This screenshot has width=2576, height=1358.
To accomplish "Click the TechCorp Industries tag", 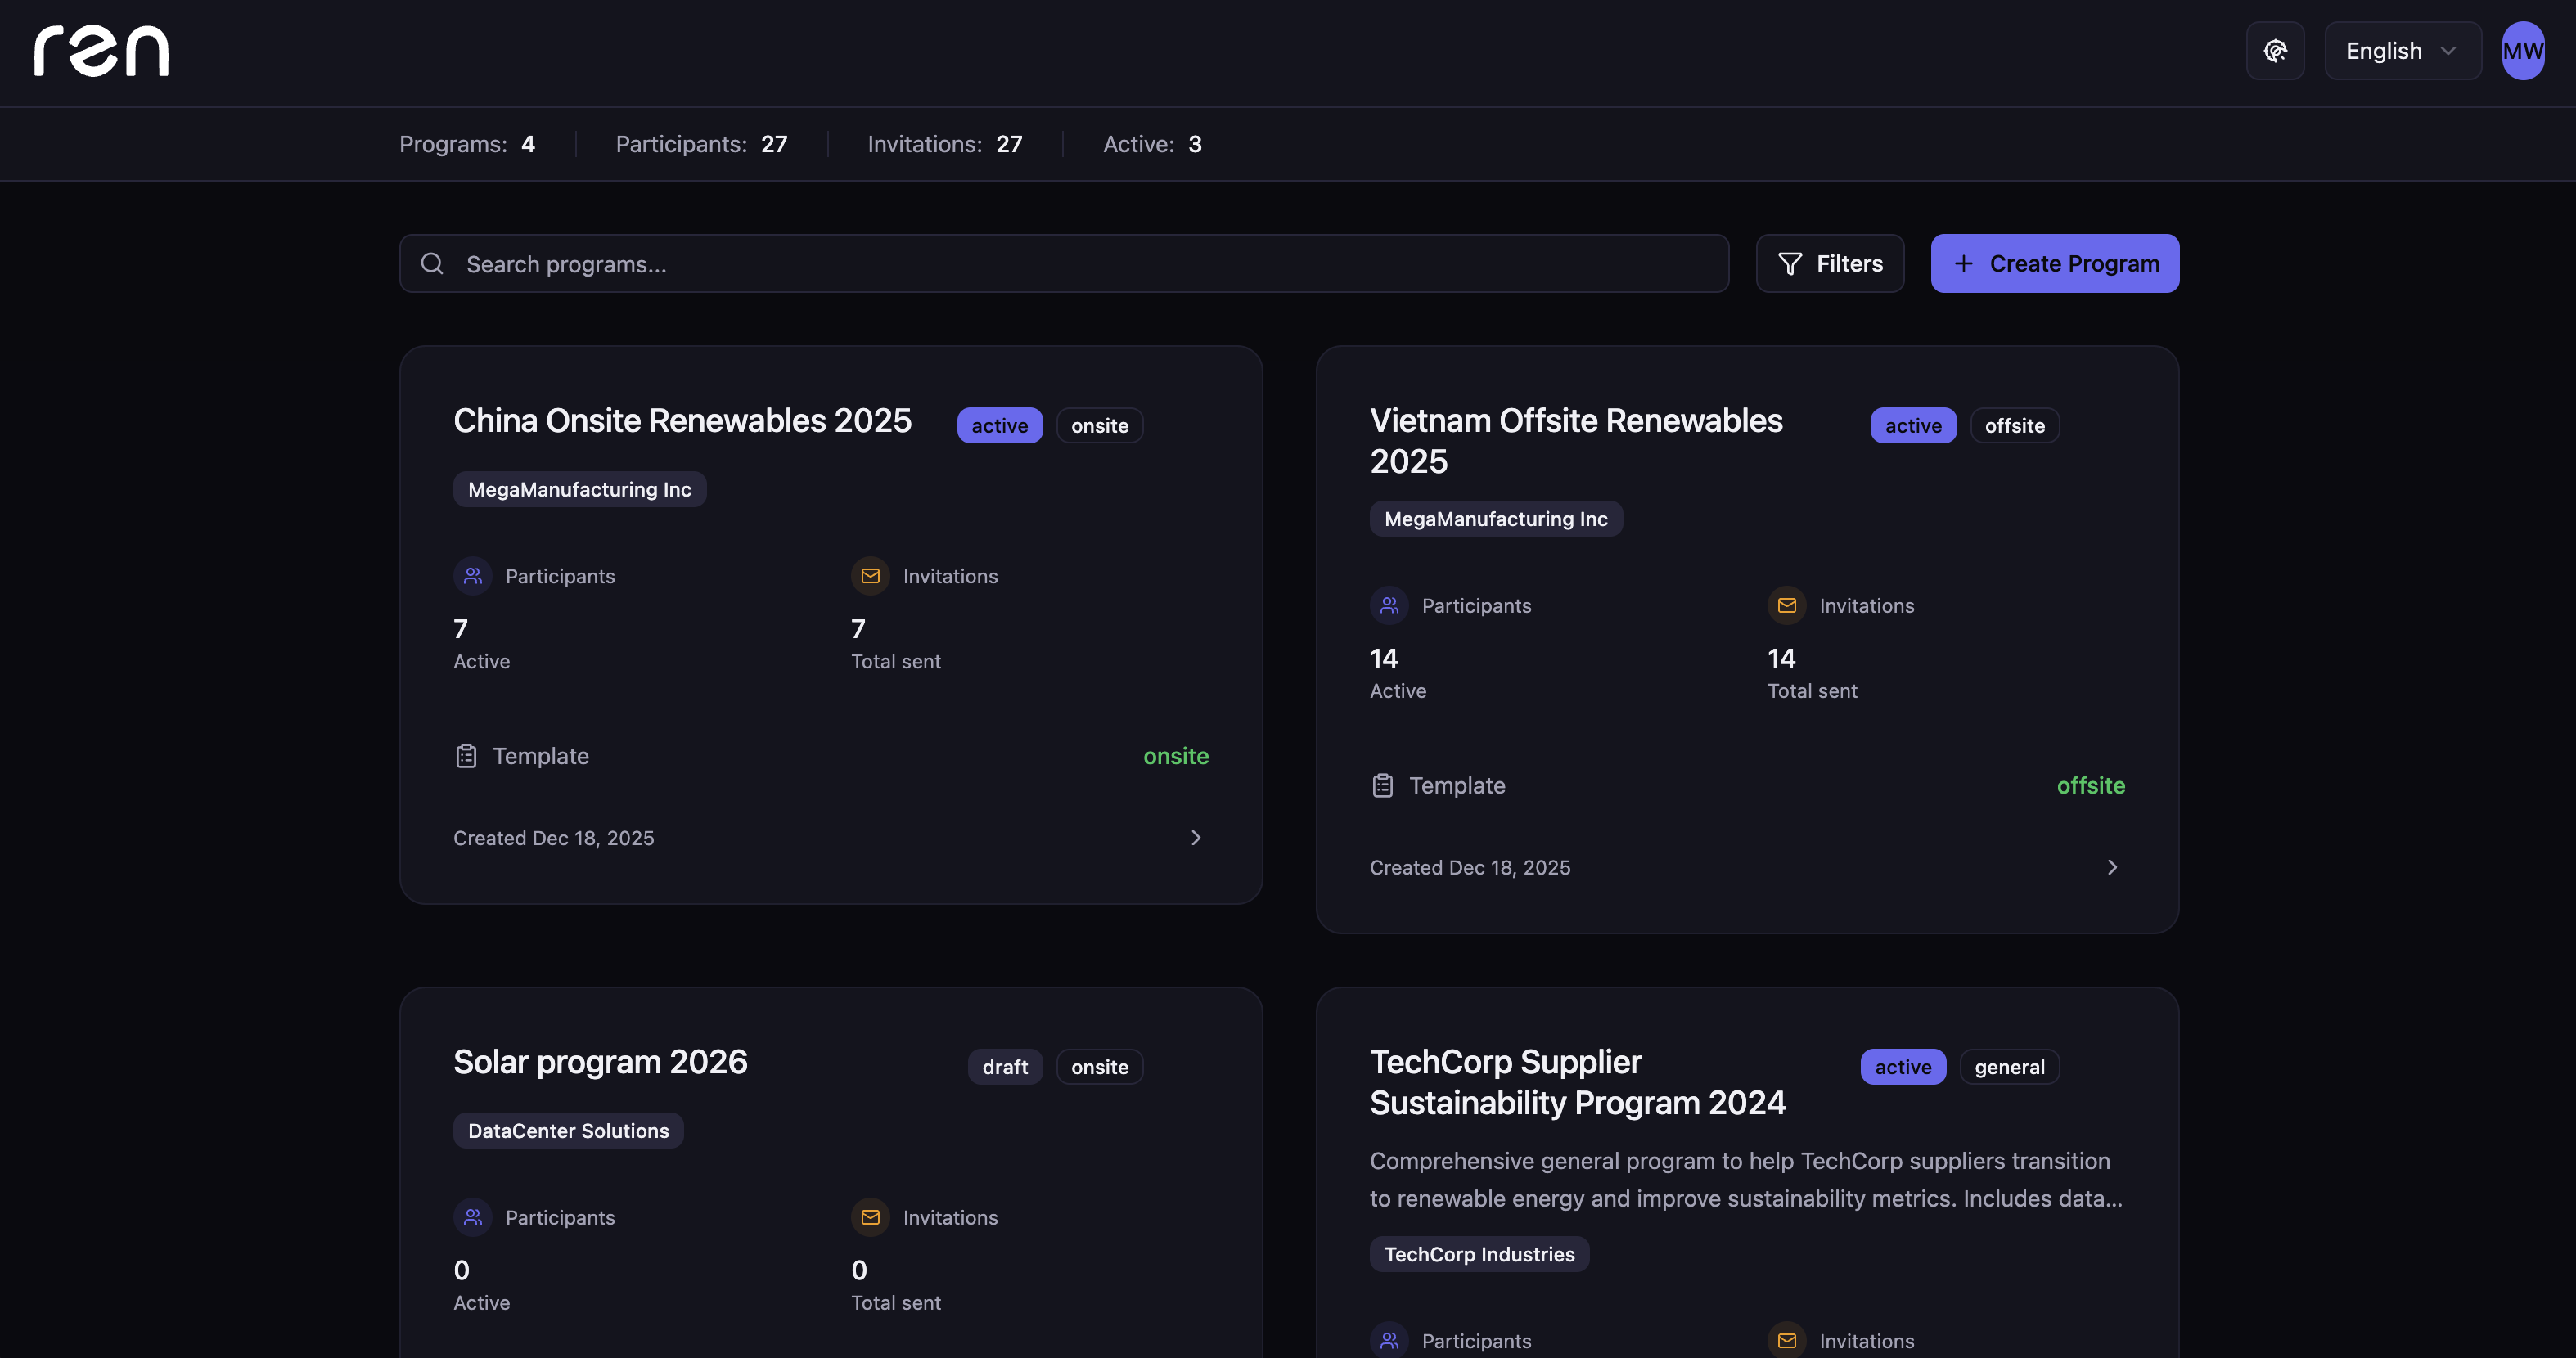I will (x=1479, y=1254).
